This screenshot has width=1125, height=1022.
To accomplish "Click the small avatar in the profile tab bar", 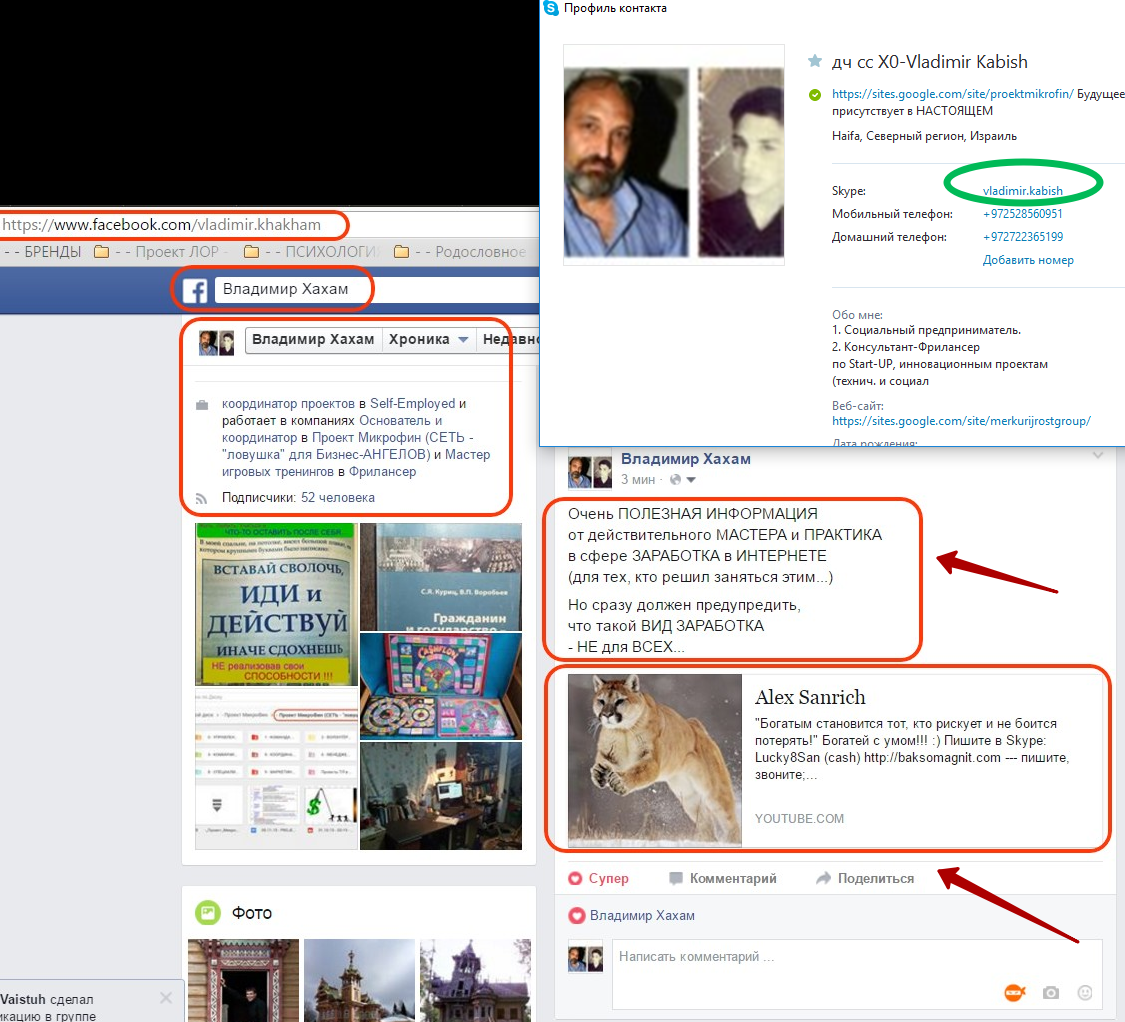I will [217, 343].
